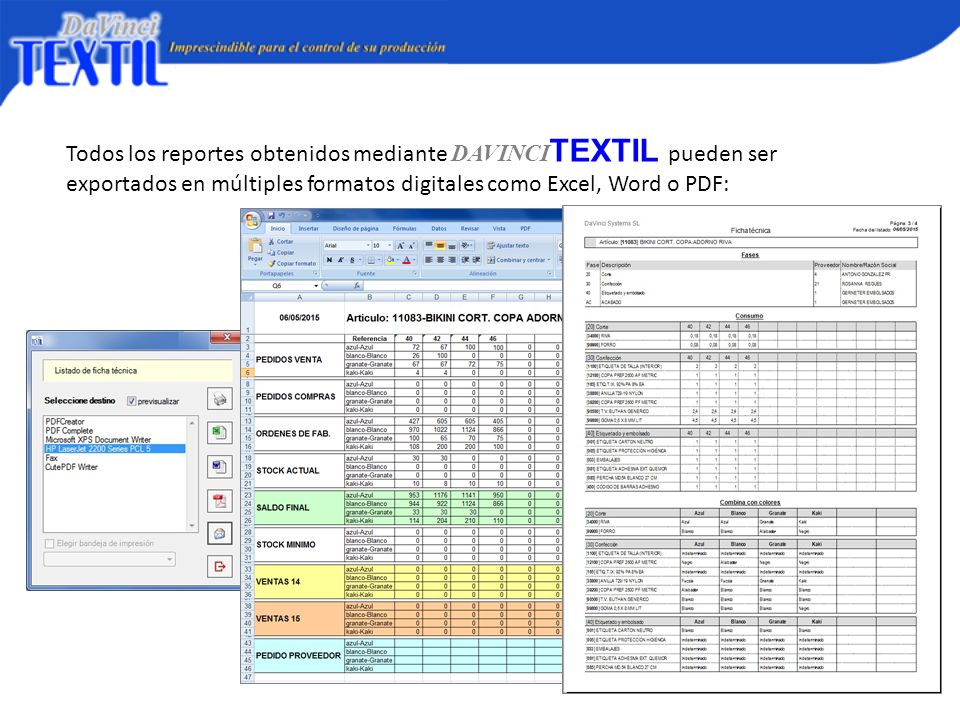Click Cortar in Excel clipboard group
This screenshot has width=960, height=720.
pos(281,242)
